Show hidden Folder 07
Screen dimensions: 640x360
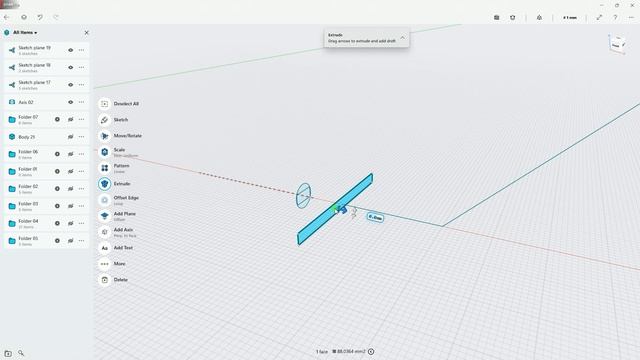71,120
